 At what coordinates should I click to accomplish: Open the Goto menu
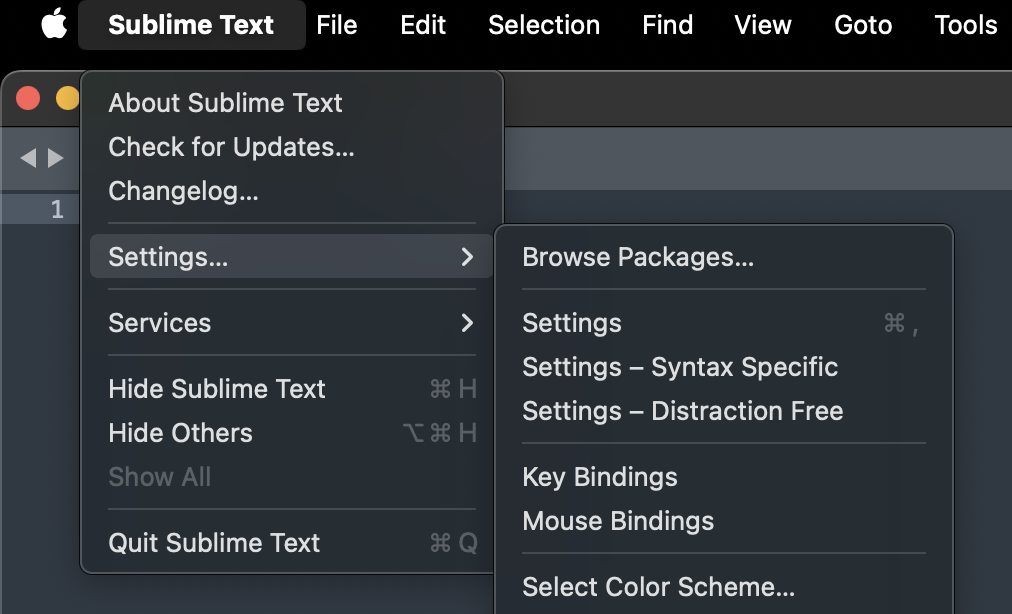[863, 25]
